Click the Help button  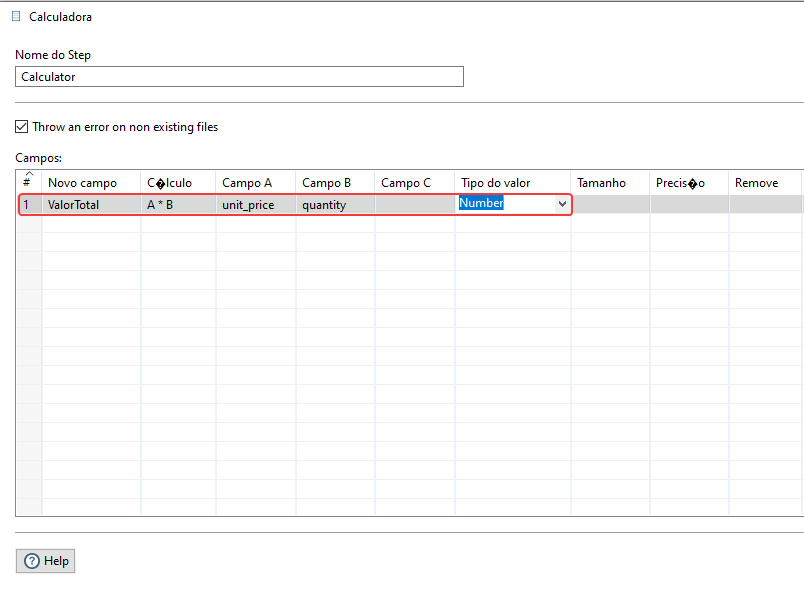click(46, 561)
